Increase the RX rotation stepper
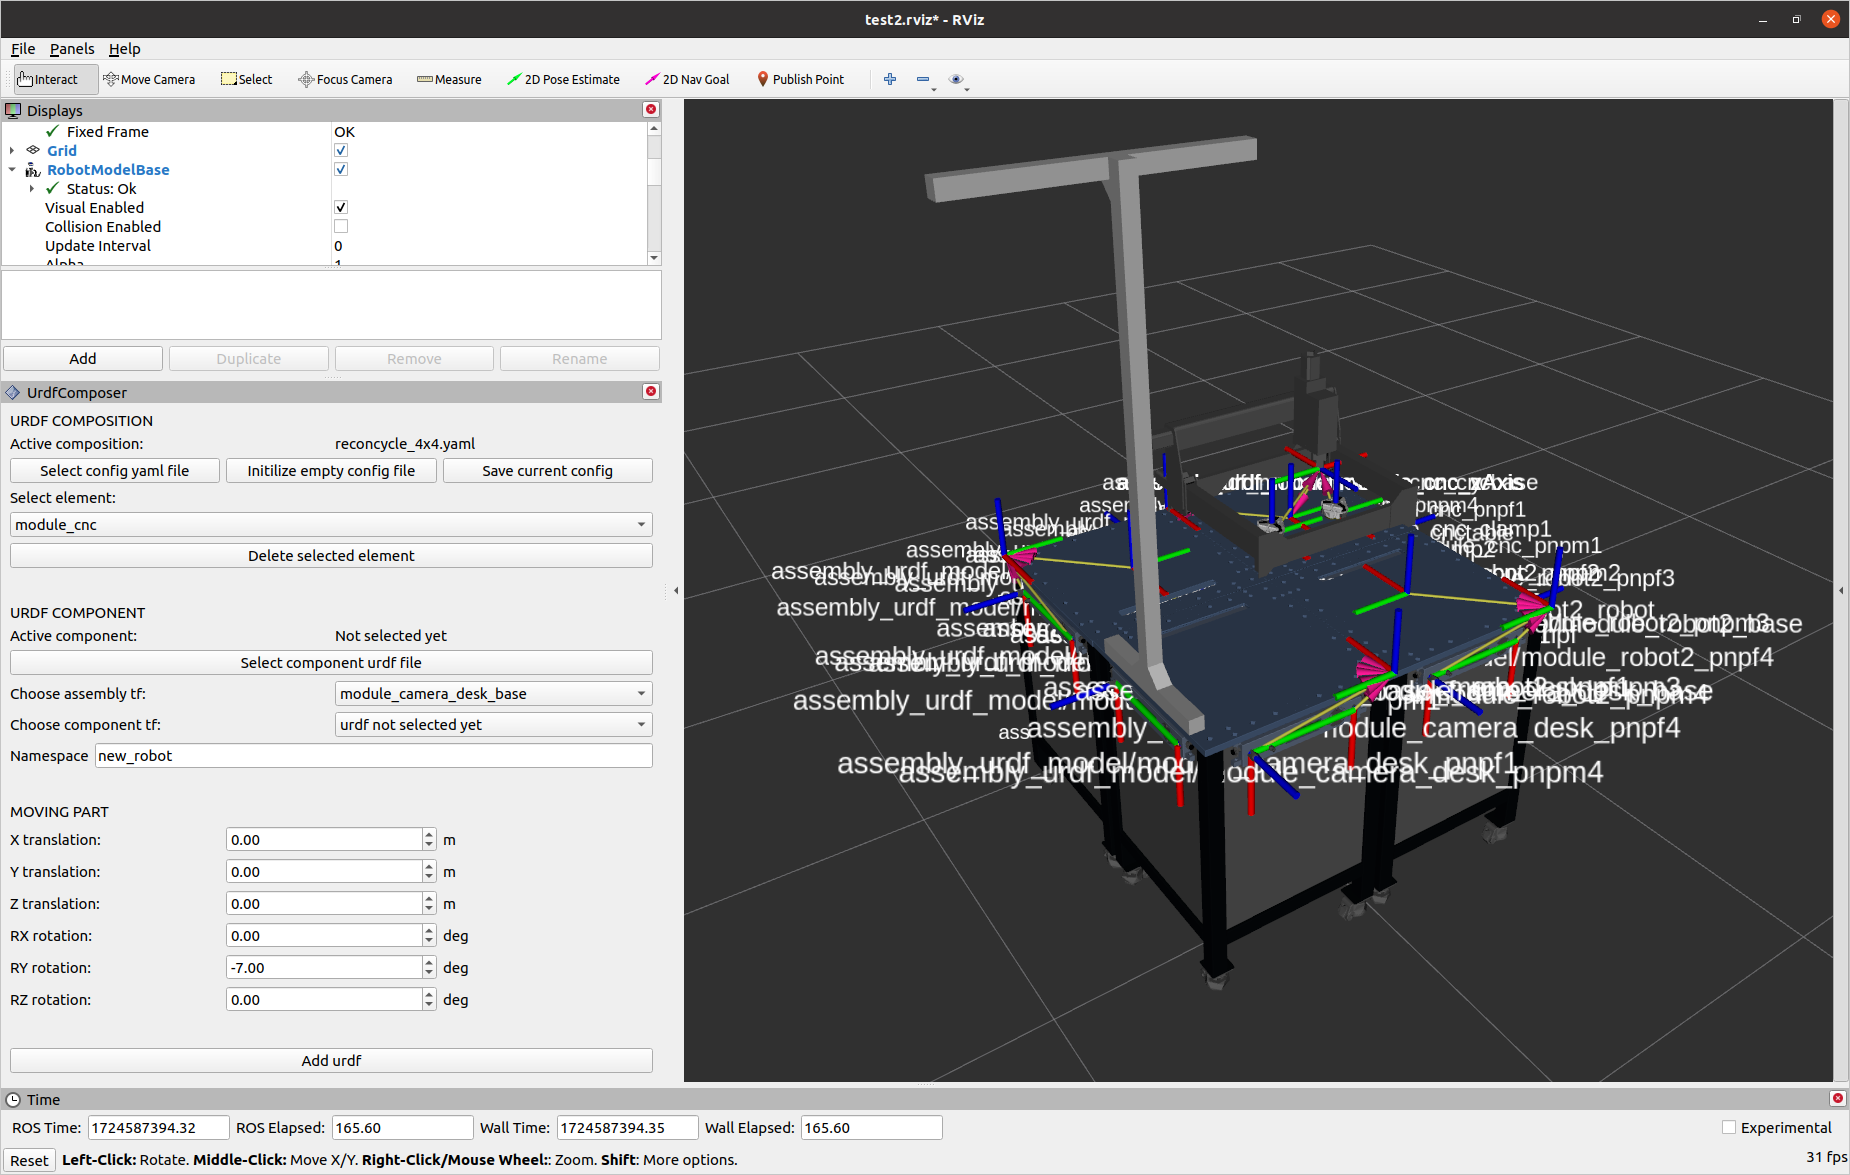 click(429, 930)
